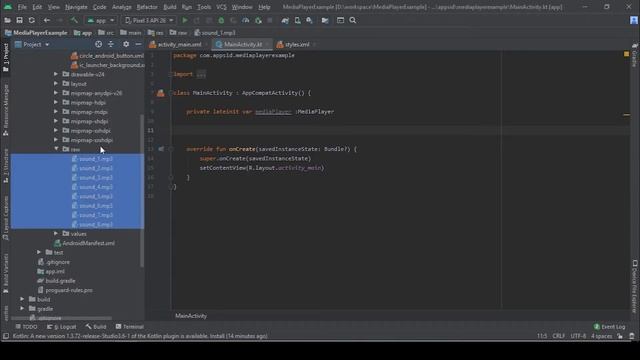
Task: Click the locate/scroll-from-source target icon in Project panel
Action: click(x=98, y=44)
